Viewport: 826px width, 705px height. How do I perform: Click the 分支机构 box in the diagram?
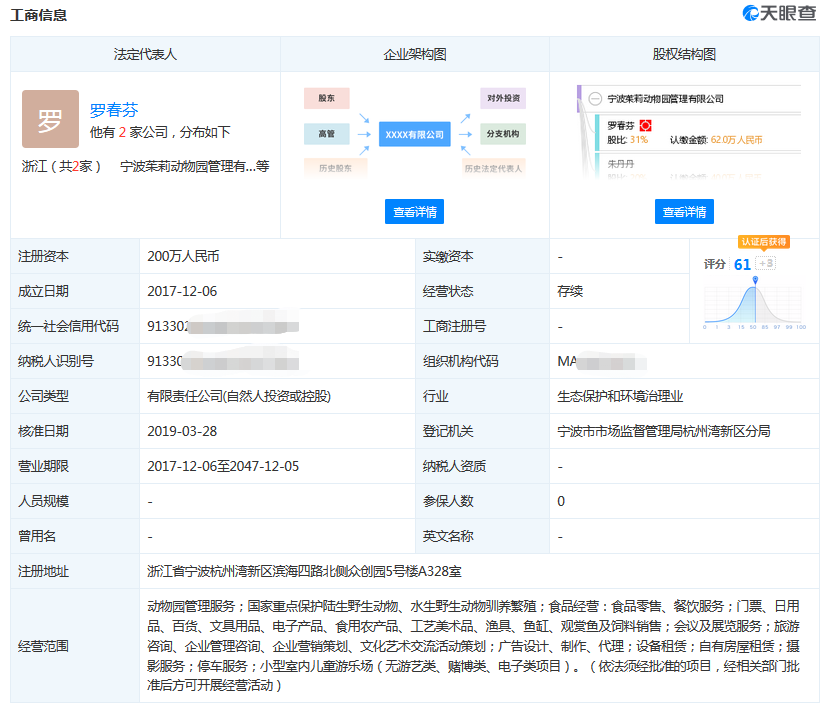click(x=503, y=133)
